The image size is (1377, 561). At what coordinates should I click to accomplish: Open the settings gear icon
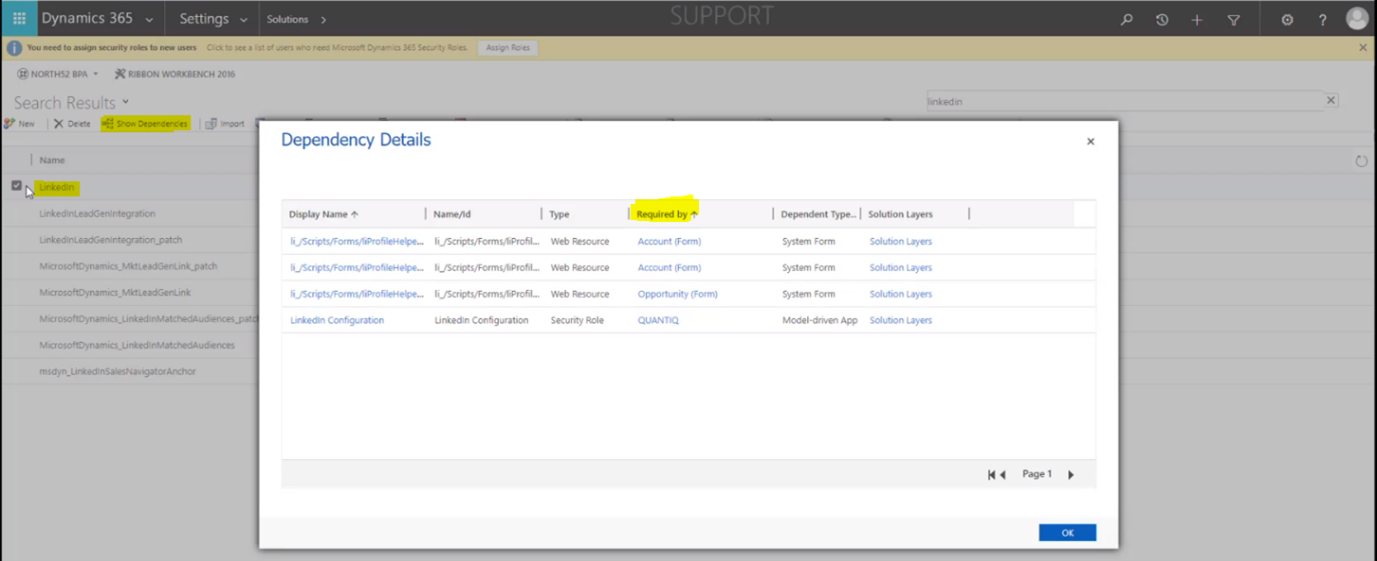pos(1287,19)
